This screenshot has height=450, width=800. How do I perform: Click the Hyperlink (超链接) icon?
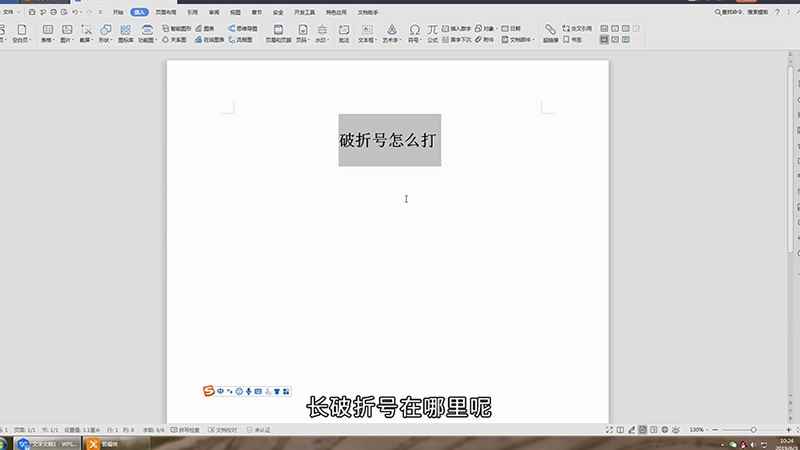coord(550,30)
